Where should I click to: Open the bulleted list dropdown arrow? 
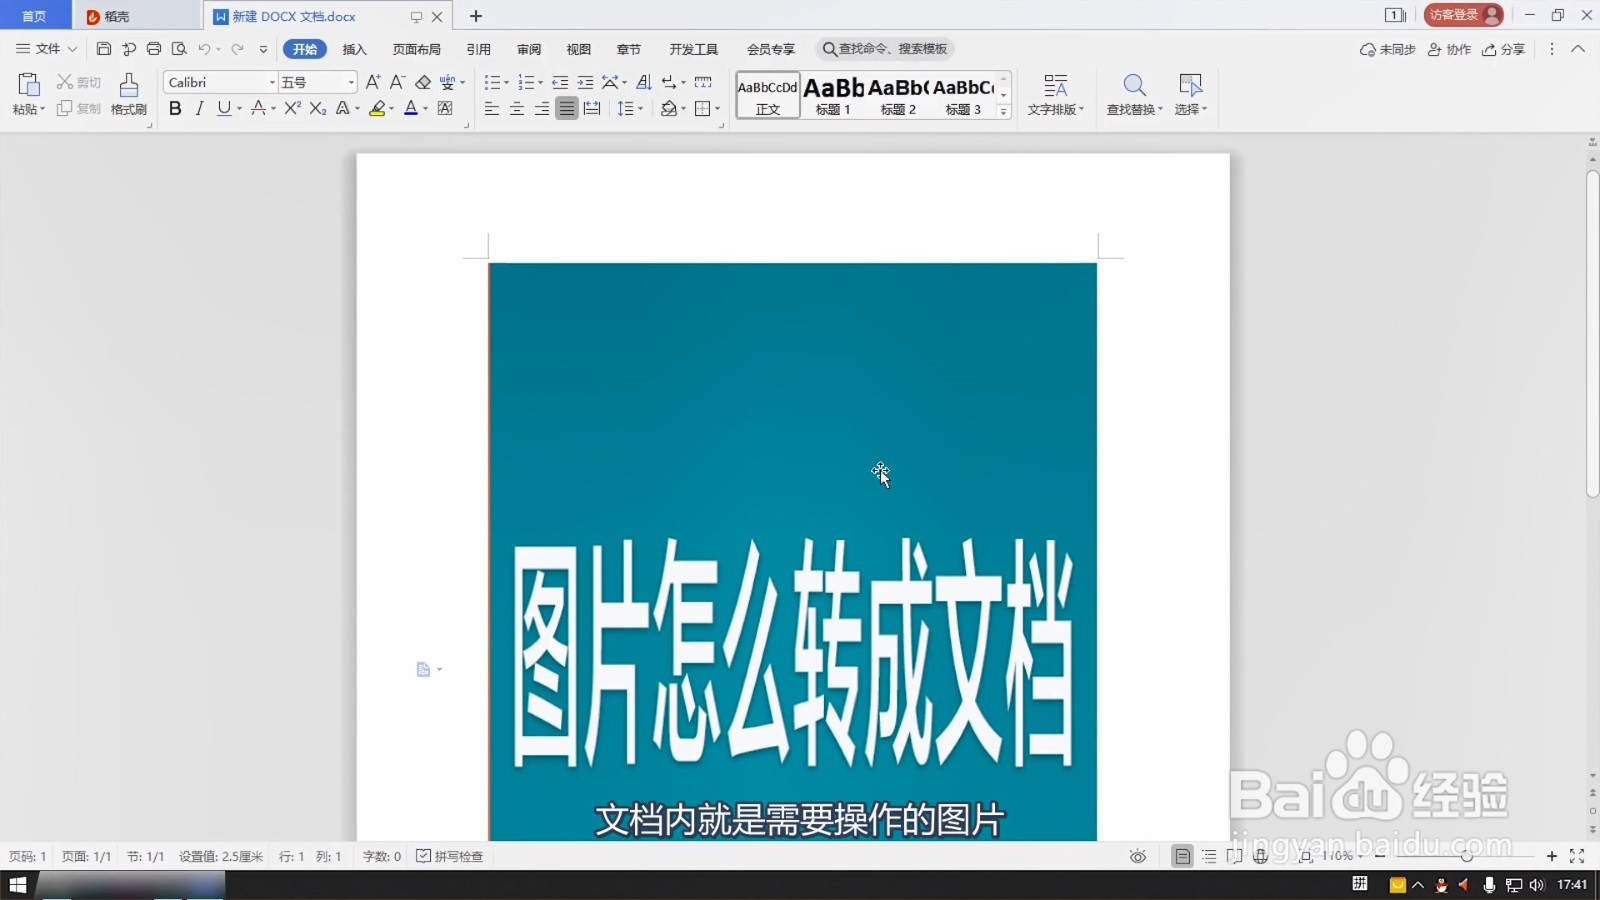coord(506,83)
